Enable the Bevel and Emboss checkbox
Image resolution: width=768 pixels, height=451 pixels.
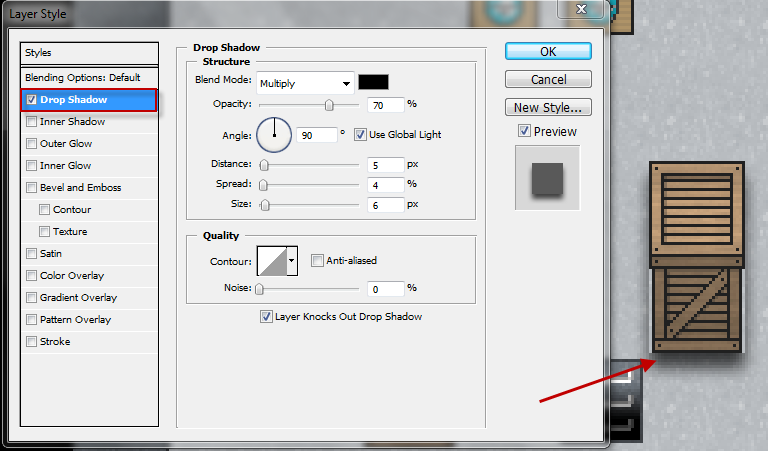click(32, 188)
